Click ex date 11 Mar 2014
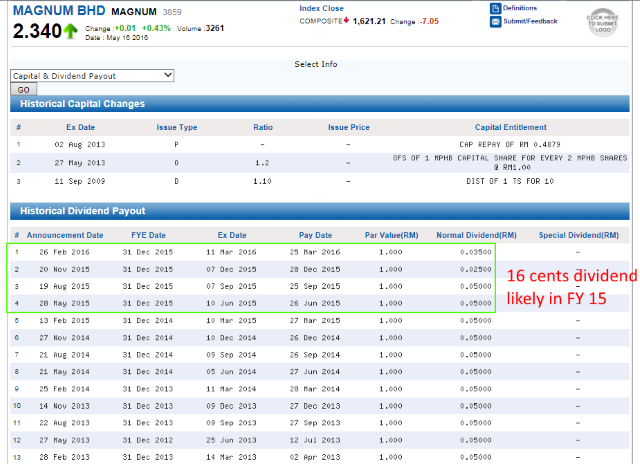The width and height of the screenshot is (640, 464). 231,389
